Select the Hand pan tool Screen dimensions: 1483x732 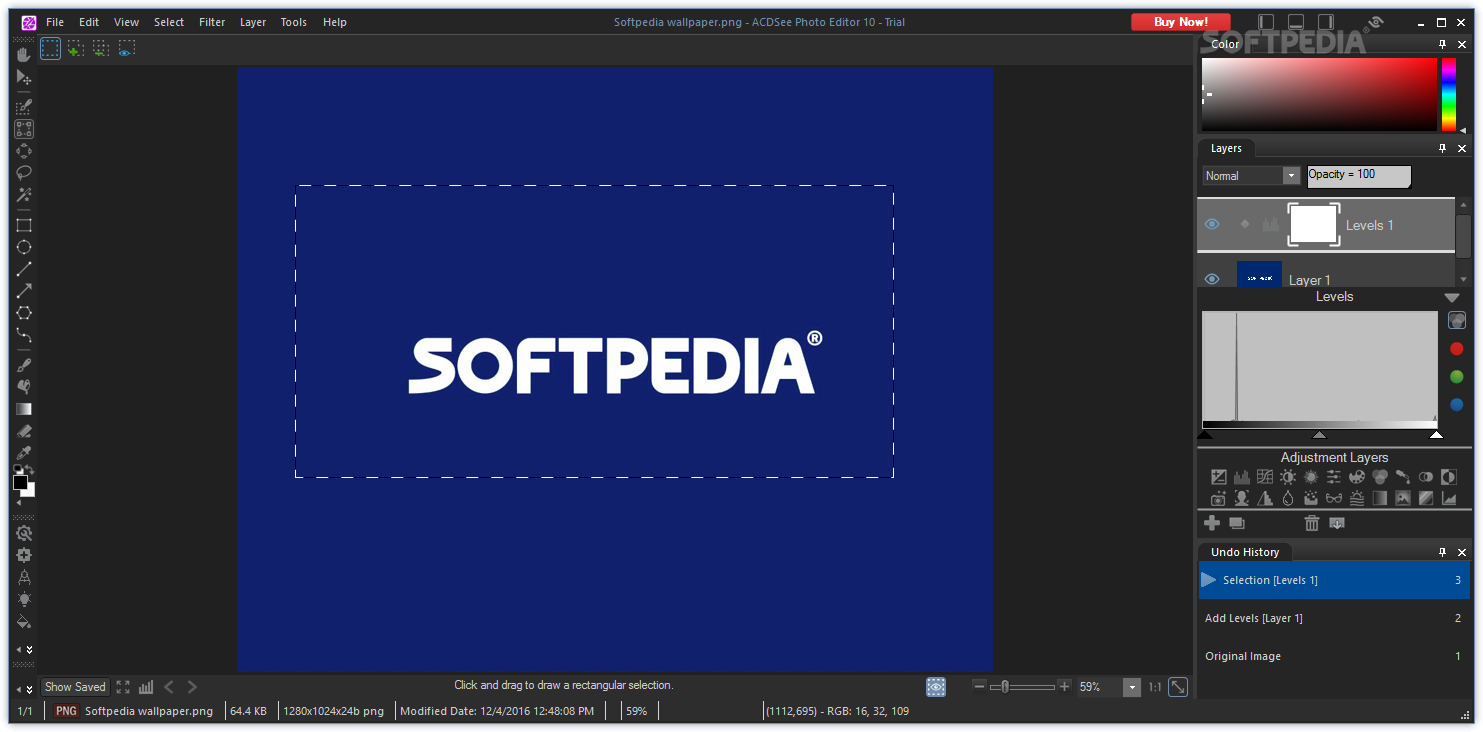[24, 54]
